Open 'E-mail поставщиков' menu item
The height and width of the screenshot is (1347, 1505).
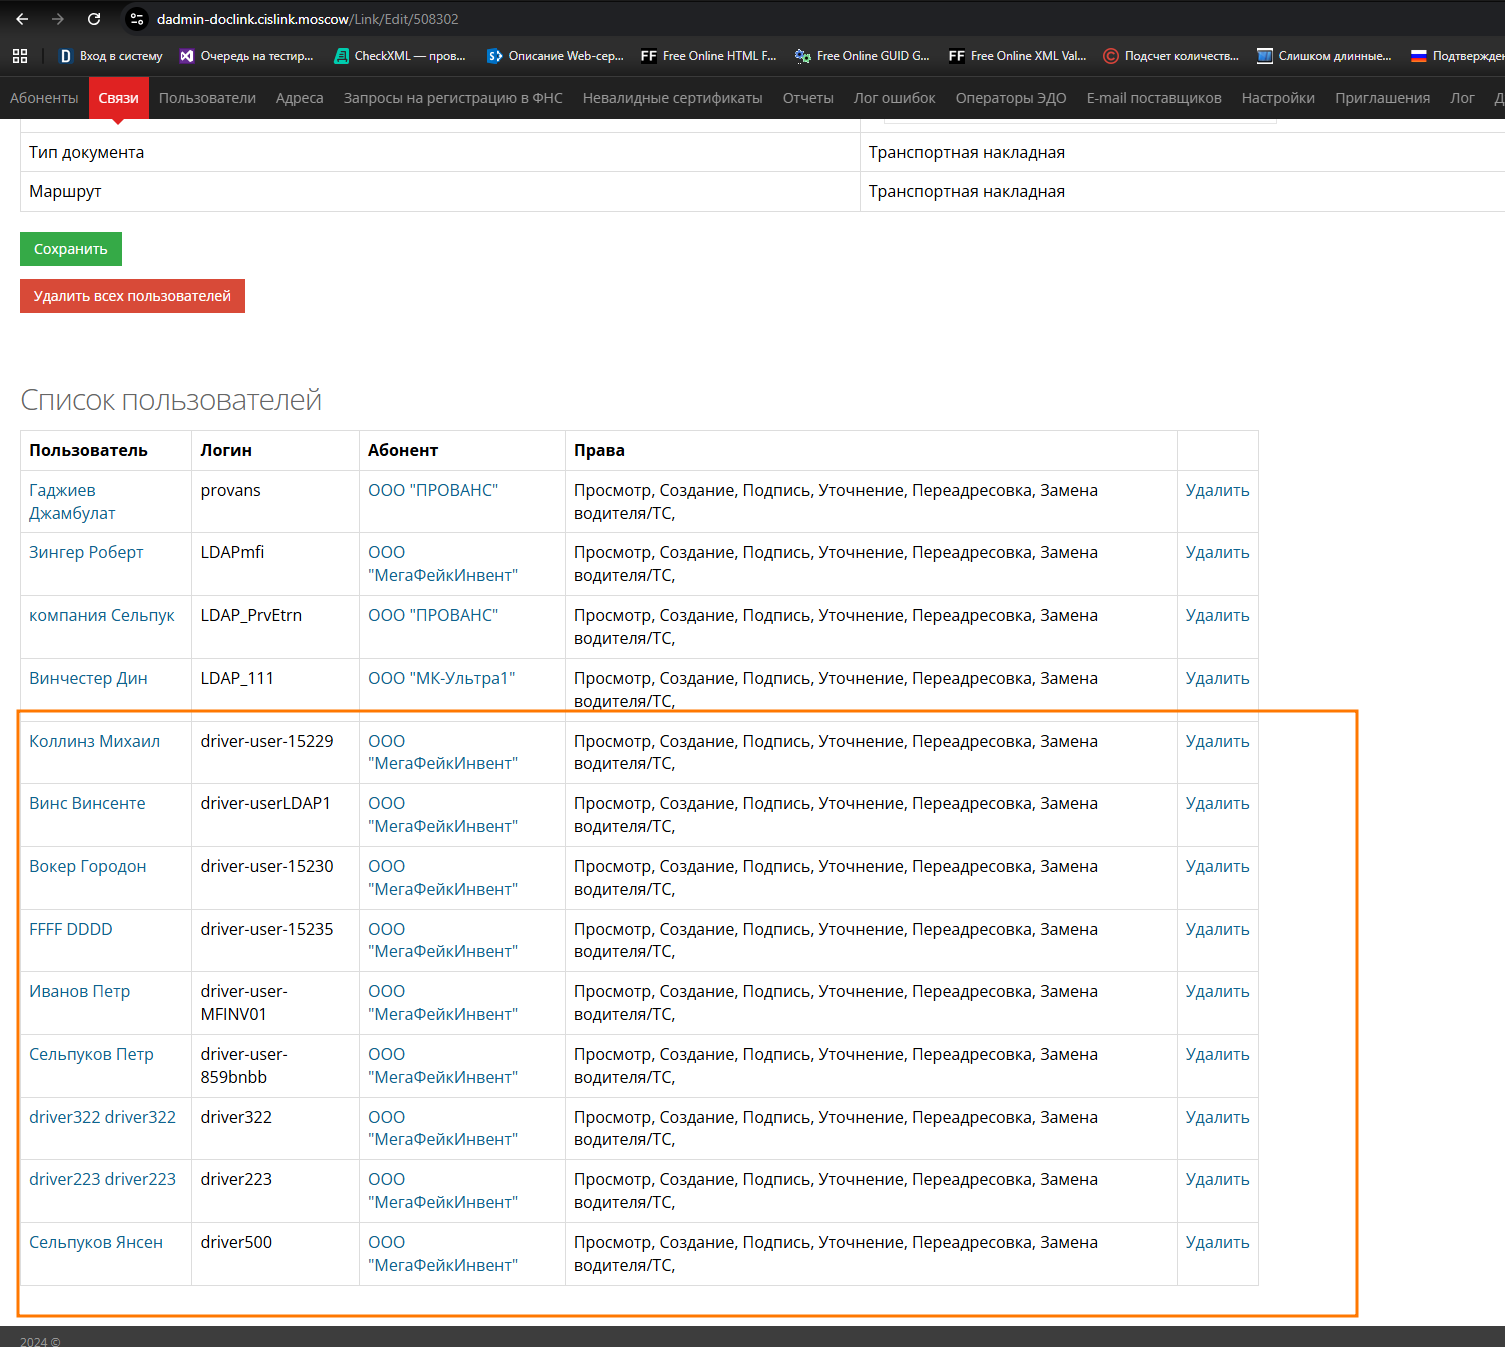[1154, 98]
